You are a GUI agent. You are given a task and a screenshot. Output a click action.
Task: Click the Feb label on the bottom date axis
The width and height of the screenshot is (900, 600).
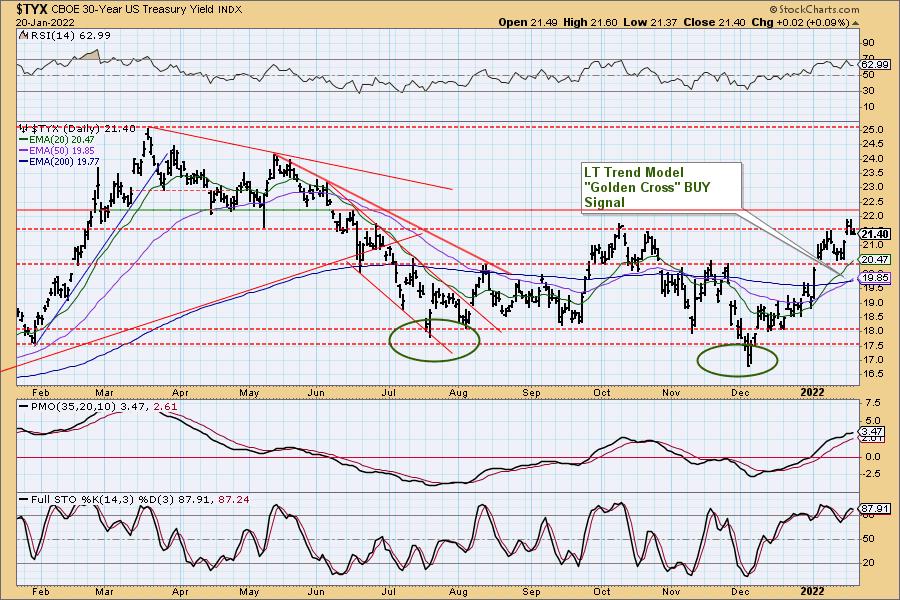[x=40, y=591]
